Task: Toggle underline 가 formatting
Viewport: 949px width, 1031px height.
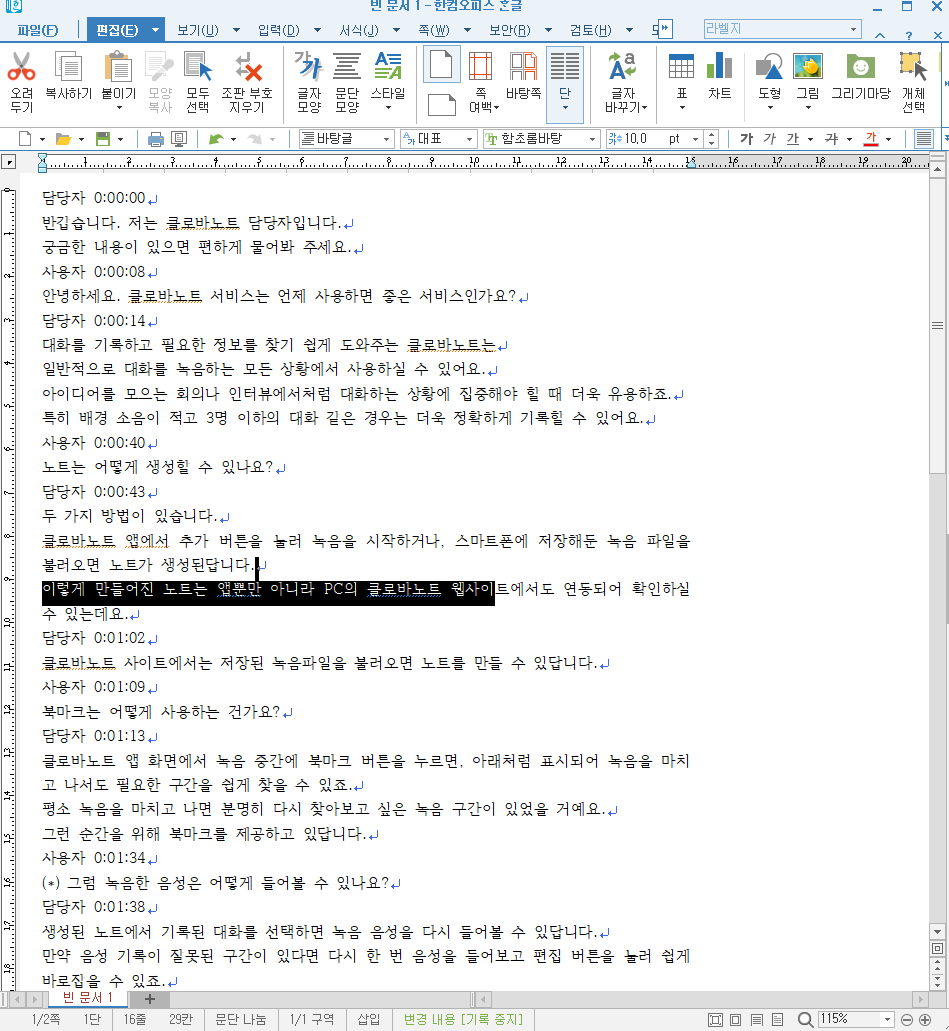Action: tap(793, 139)
